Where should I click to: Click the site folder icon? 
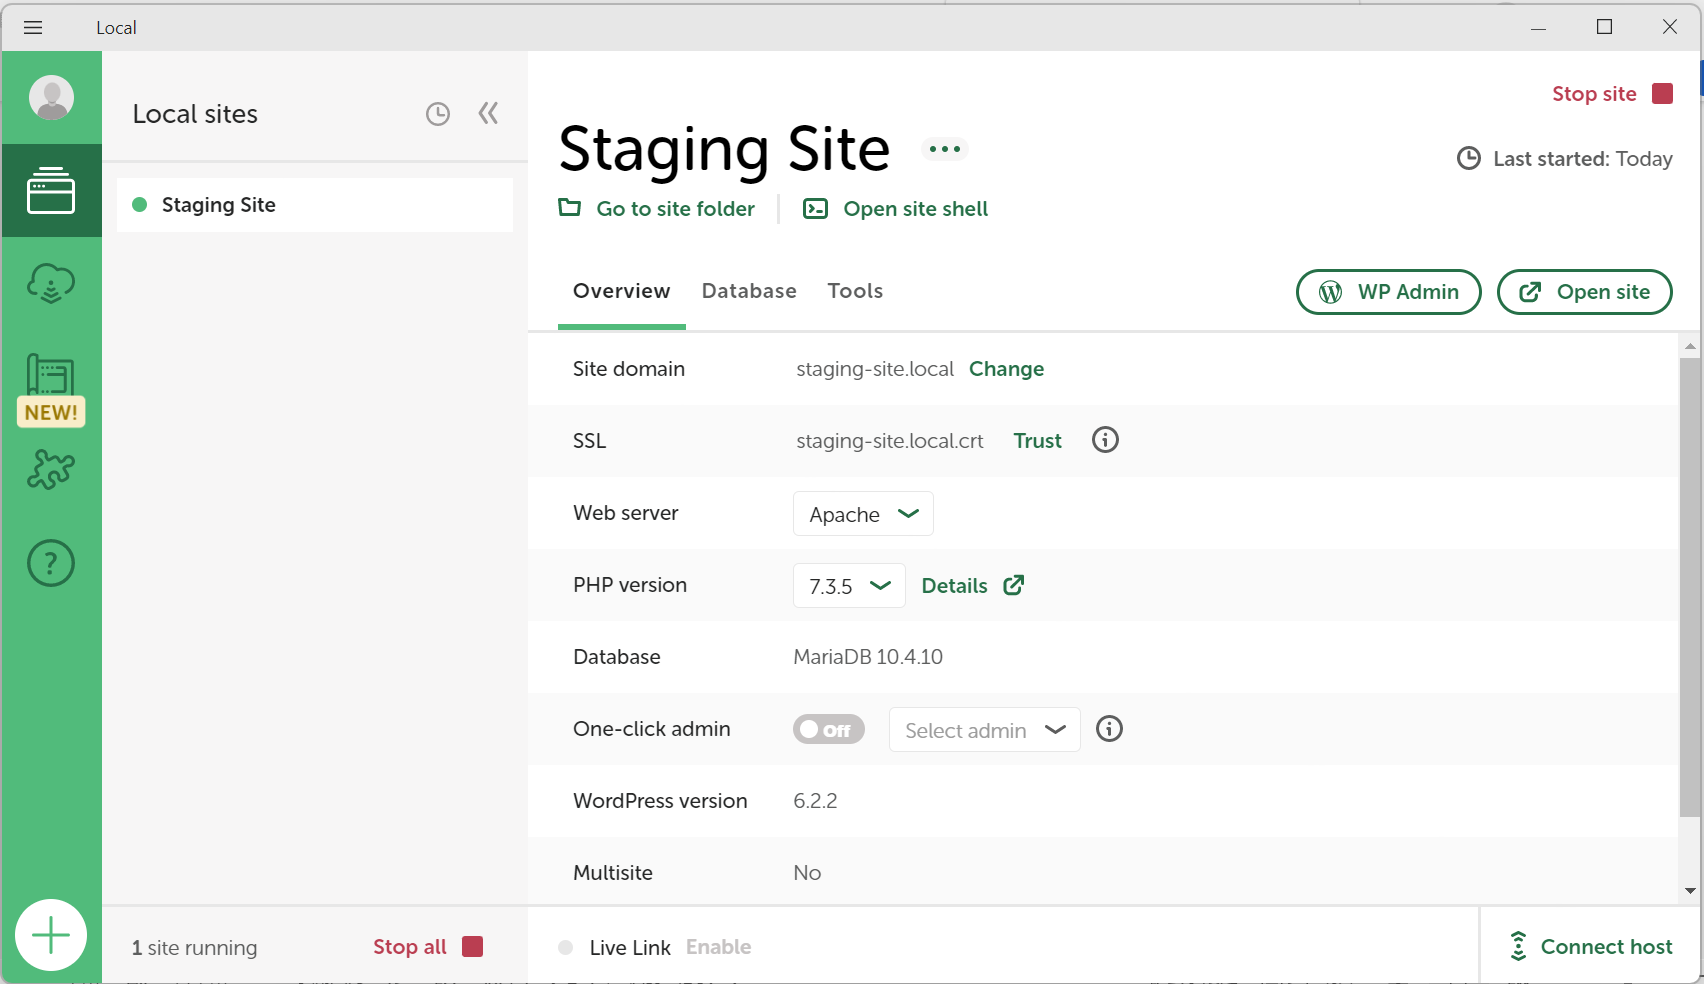570,208
